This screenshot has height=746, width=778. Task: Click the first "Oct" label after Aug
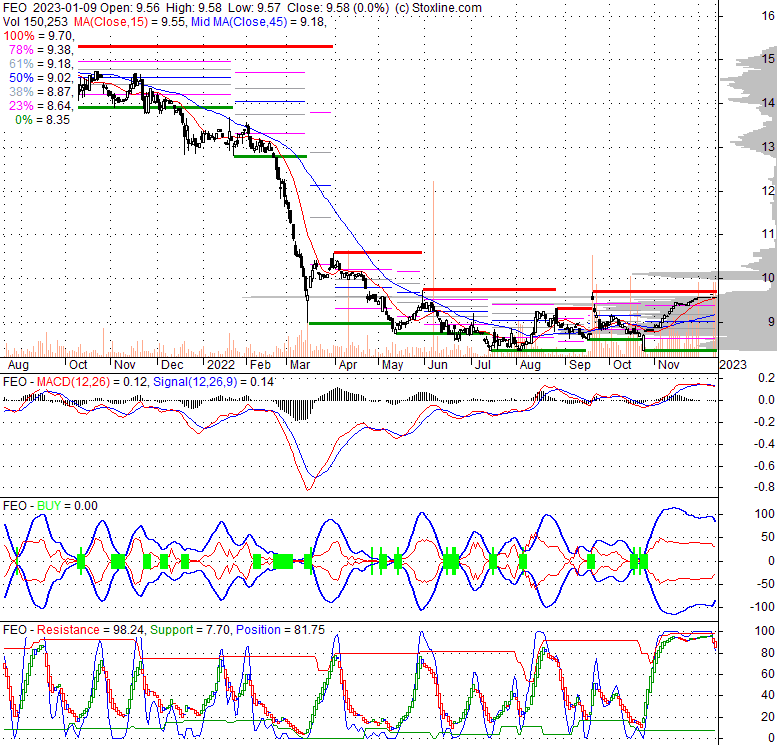tap(78, 365)
